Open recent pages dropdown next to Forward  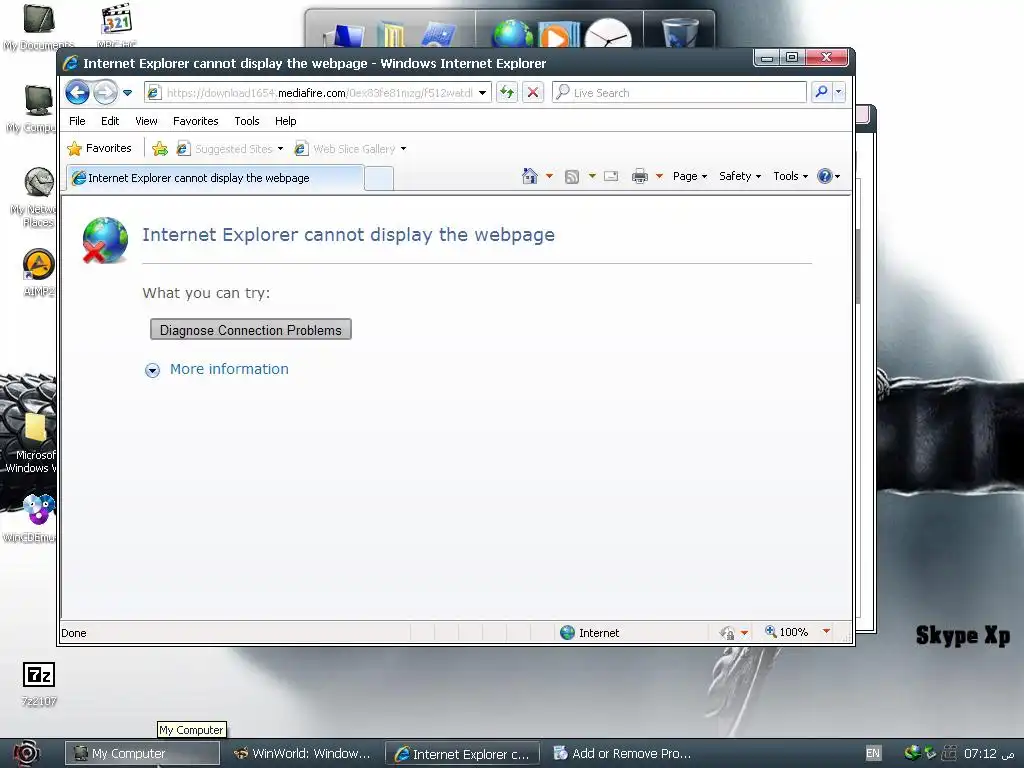(128, 93)
